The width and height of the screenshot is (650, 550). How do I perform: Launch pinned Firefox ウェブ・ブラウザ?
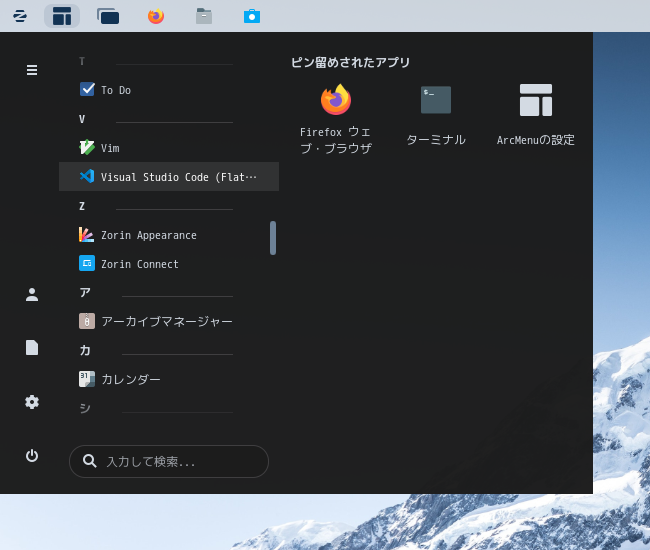[x=336, y=119]
